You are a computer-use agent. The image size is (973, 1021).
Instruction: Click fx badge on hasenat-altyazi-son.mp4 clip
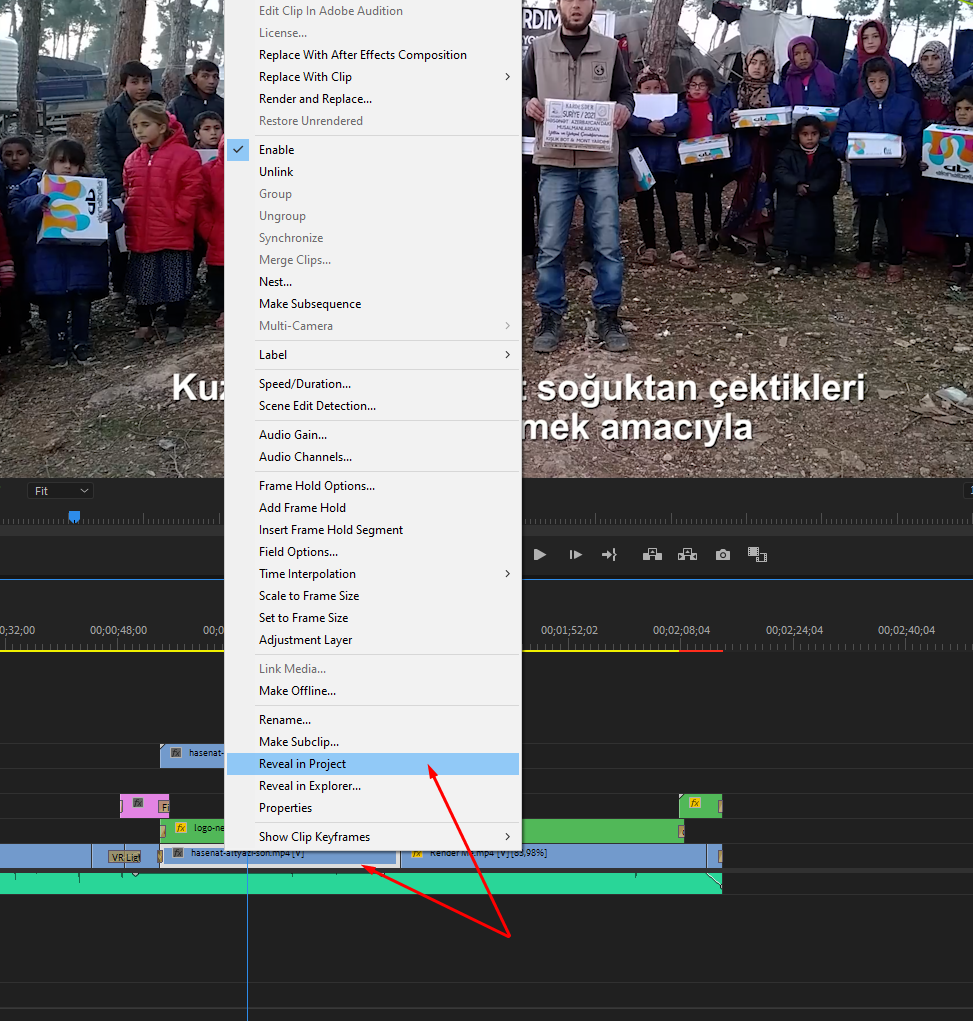[178, 852]
